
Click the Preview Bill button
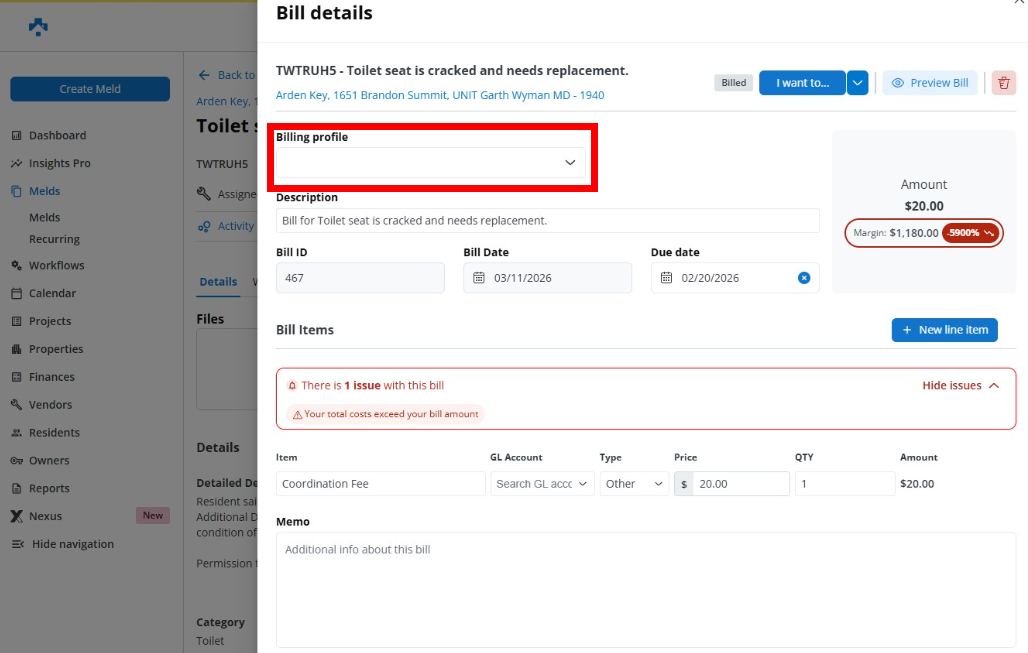(930, 83)
